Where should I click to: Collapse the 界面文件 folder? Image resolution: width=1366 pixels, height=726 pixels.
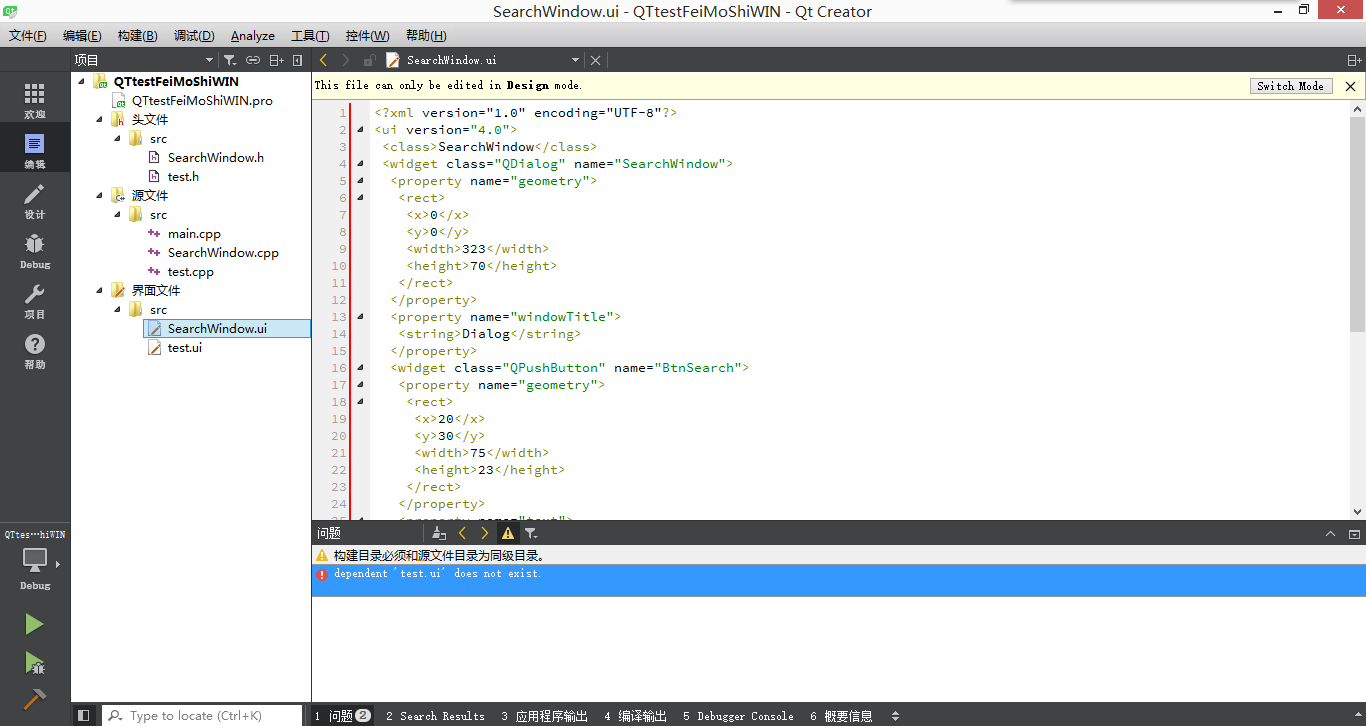100,291
